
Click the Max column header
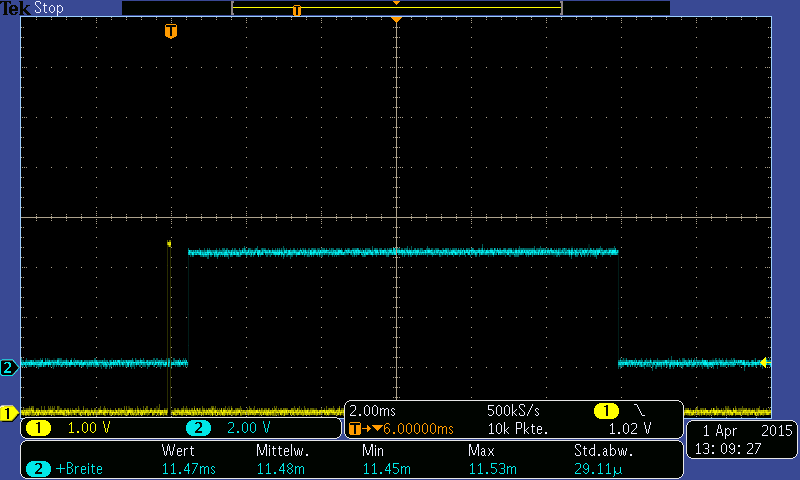[481, 450]
